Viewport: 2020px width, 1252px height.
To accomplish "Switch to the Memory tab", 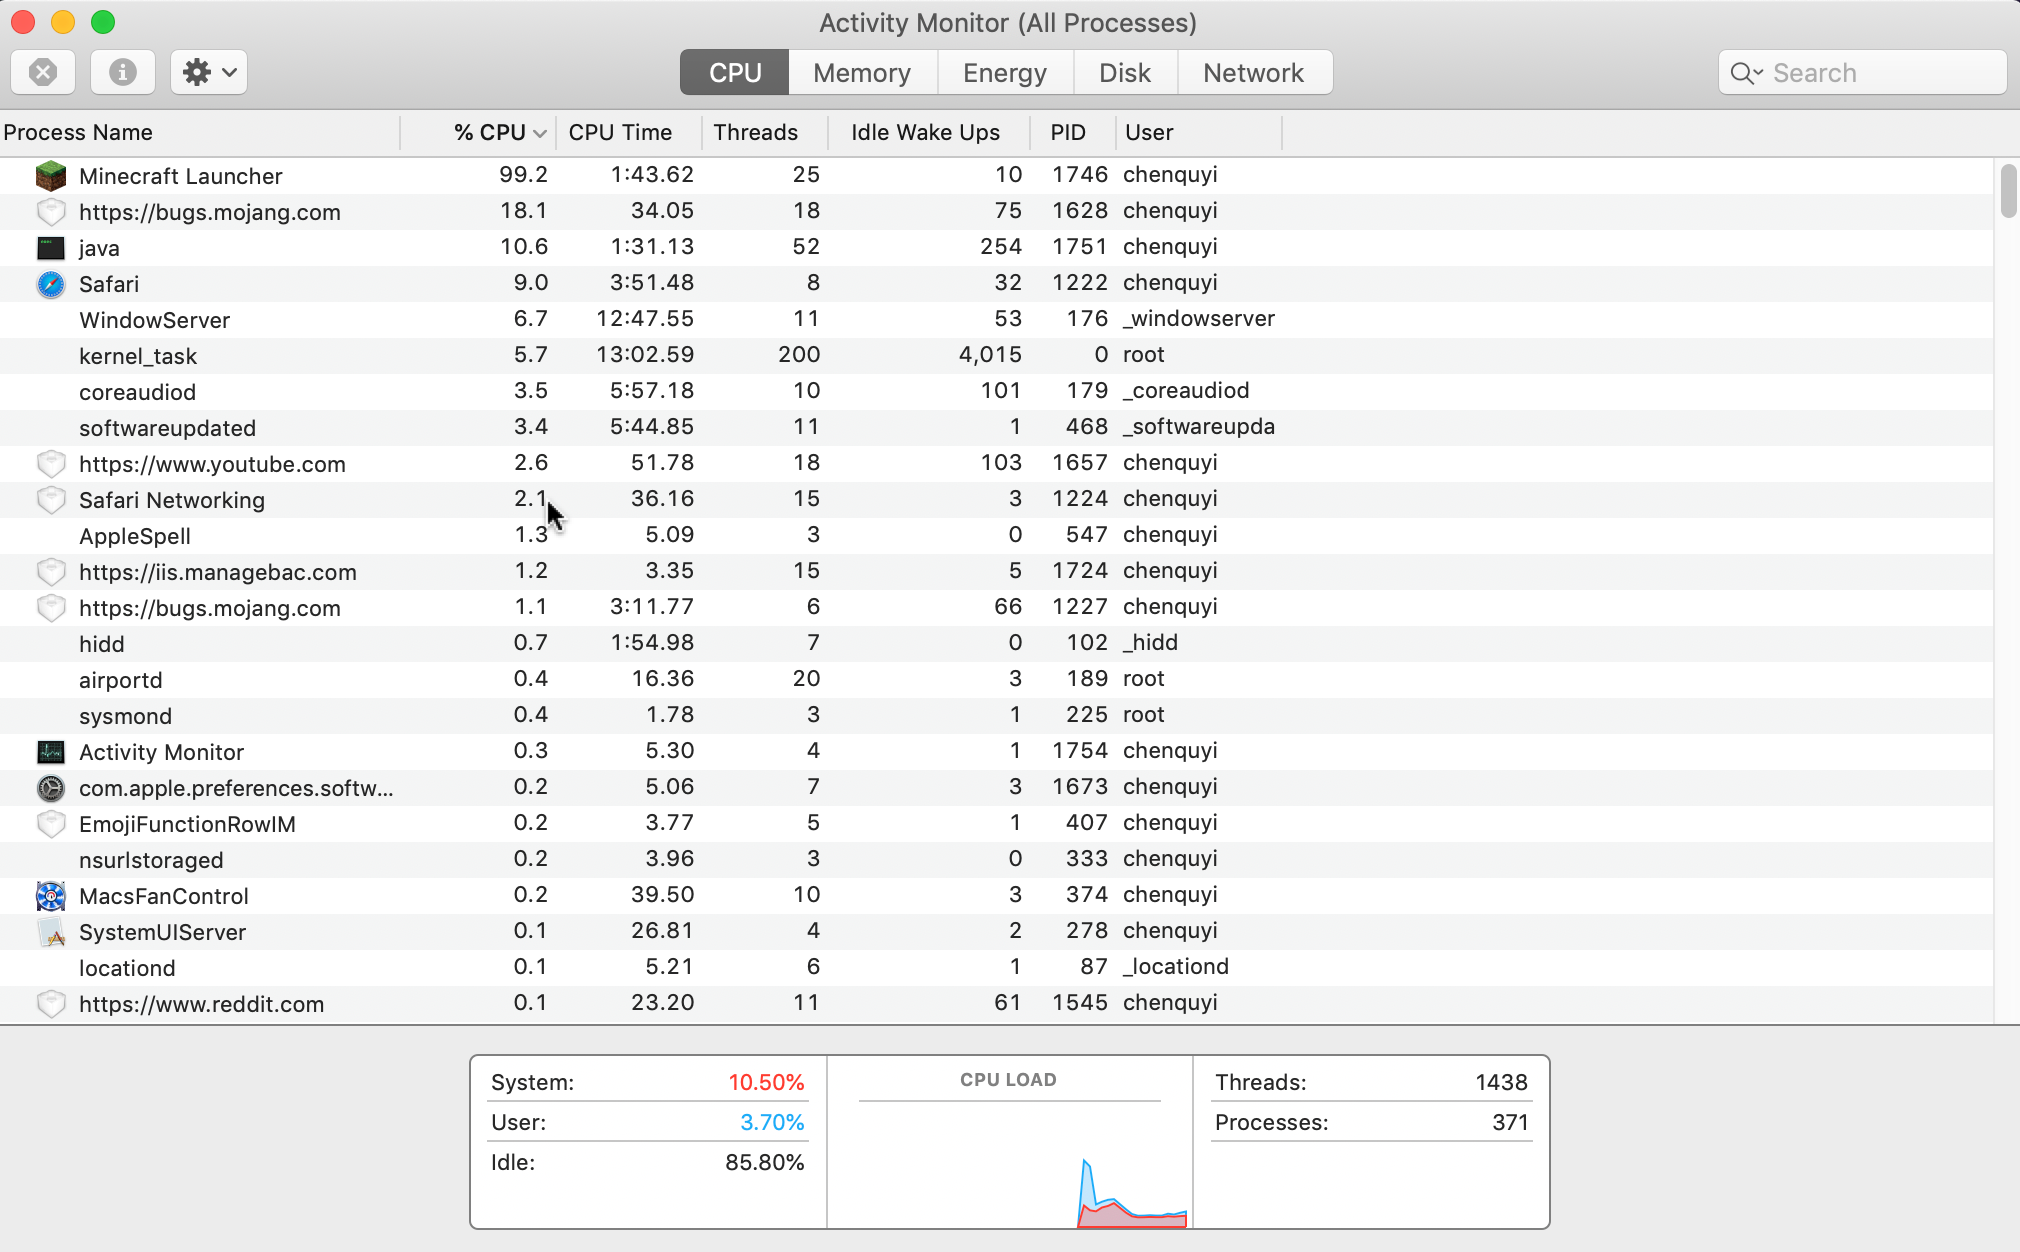I will (861, 73).
